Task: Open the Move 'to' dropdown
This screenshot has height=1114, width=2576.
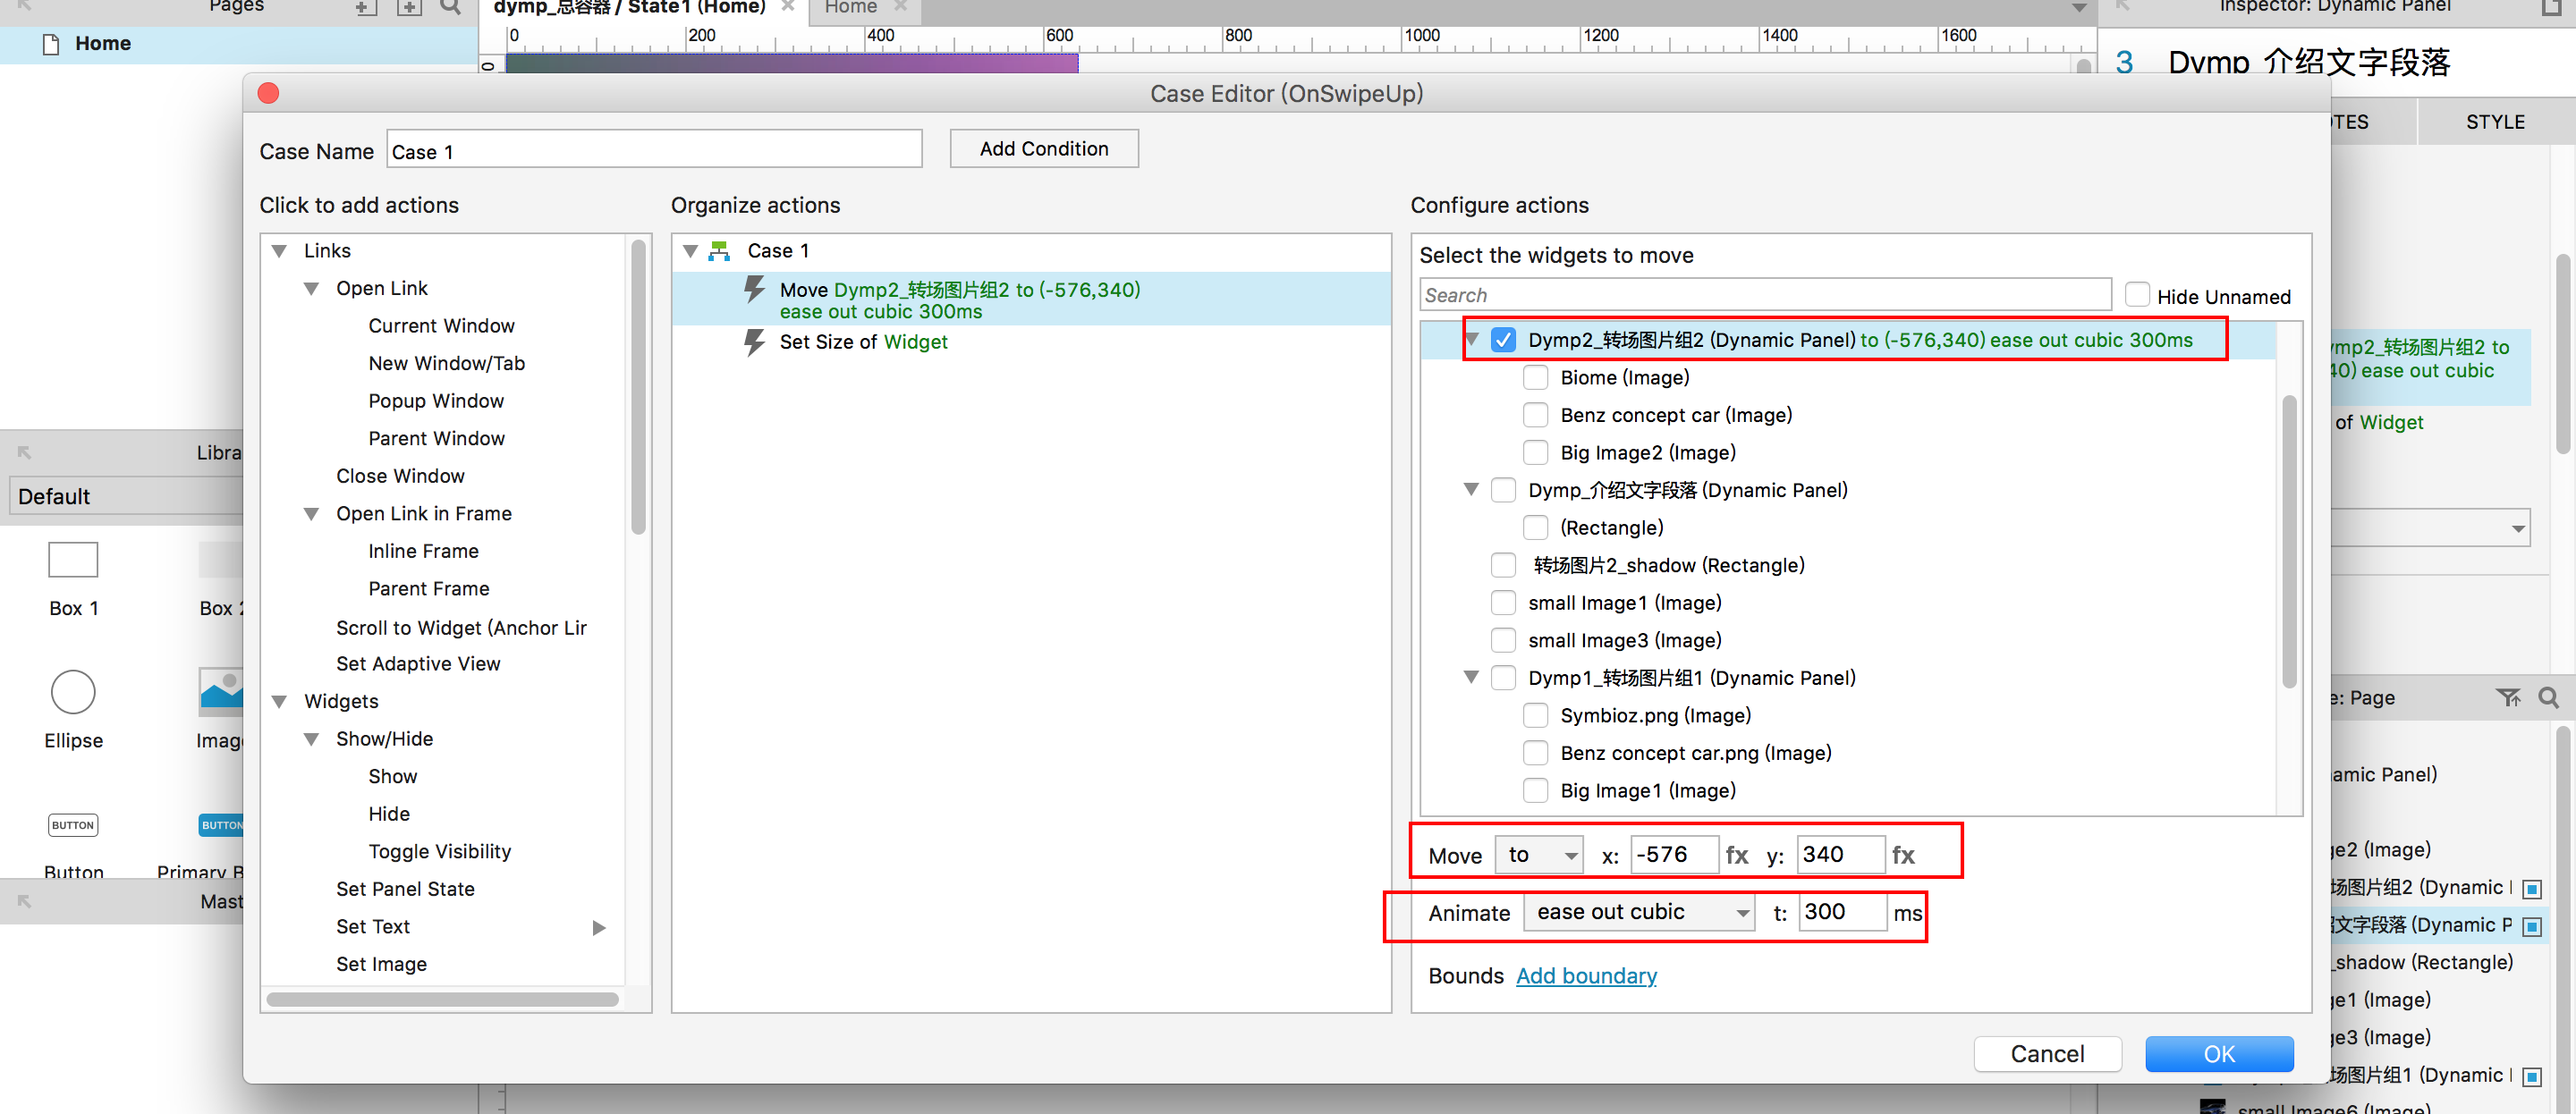Action: click(1539, 855)
